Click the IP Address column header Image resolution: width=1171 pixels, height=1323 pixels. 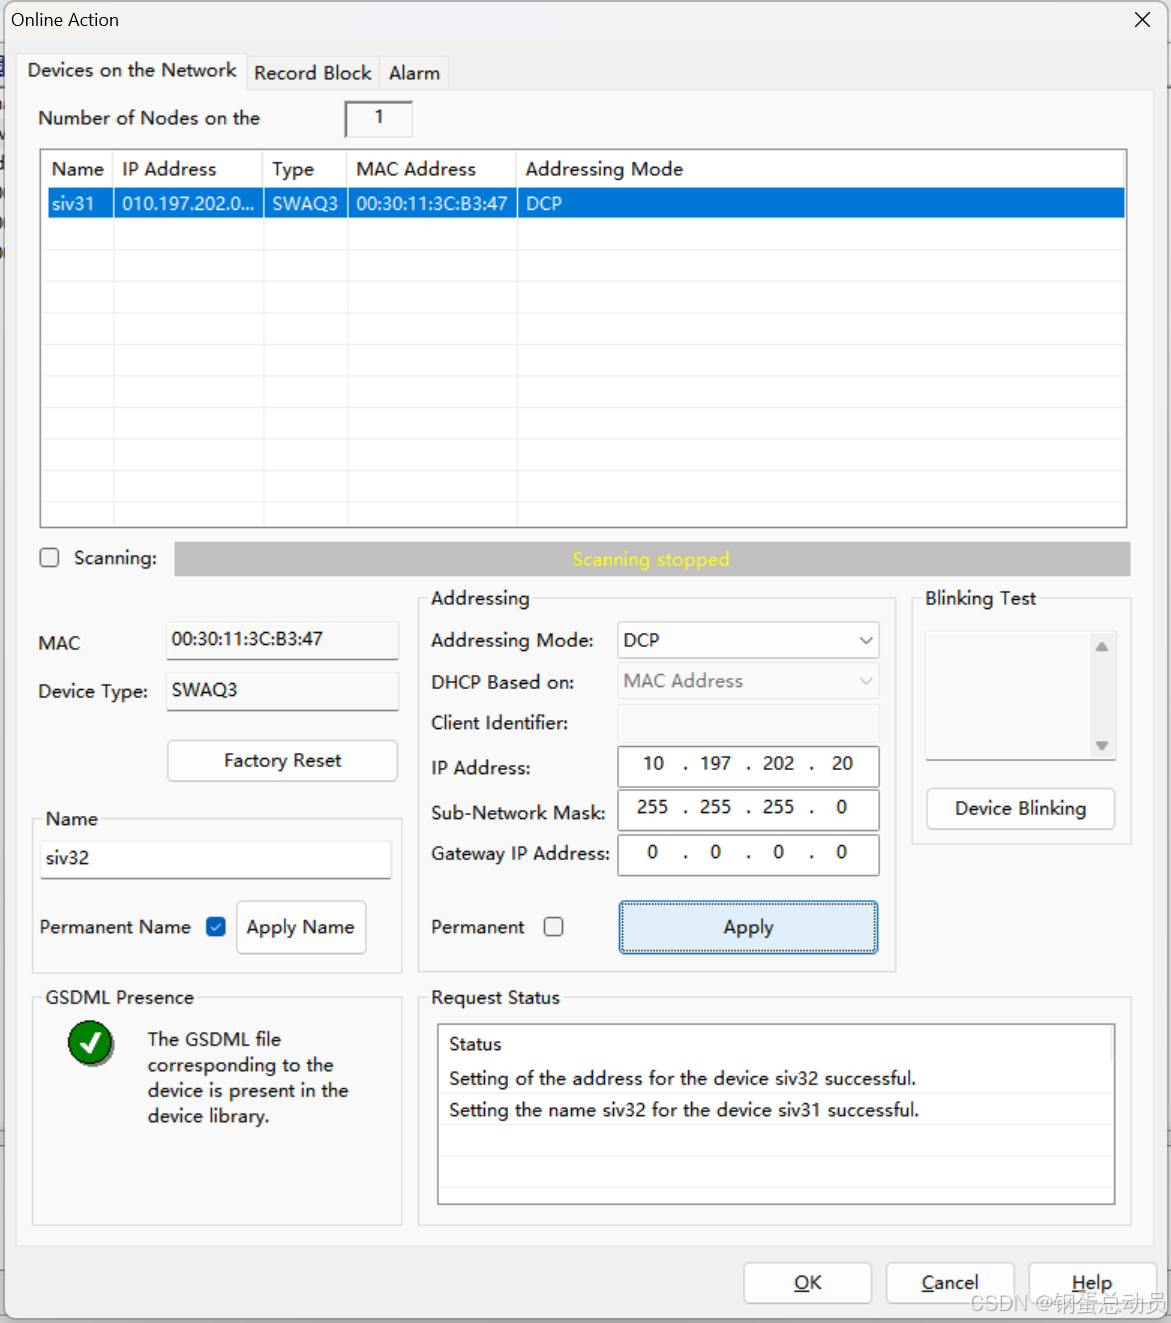188,169
